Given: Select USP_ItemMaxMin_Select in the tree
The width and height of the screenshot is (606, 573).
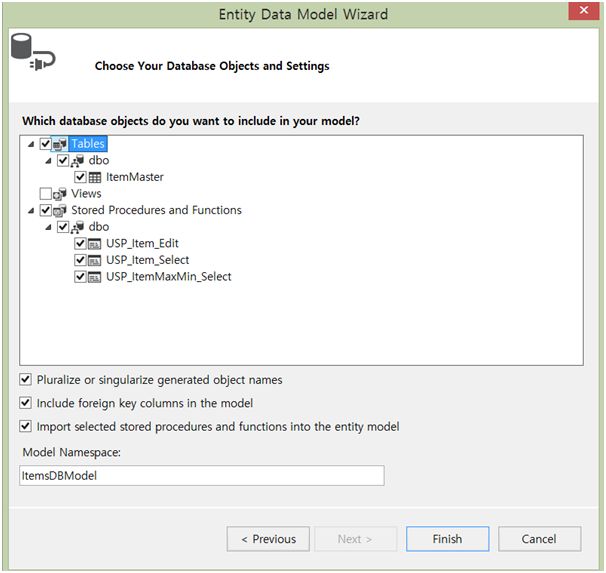Looking at the screenshot, I should (168, 276).
